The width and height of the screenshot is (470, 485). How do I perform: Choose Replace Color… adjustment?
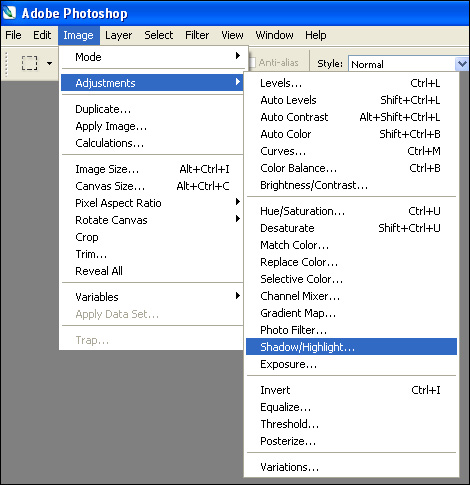pyautogui.click(x=351, y=262)
